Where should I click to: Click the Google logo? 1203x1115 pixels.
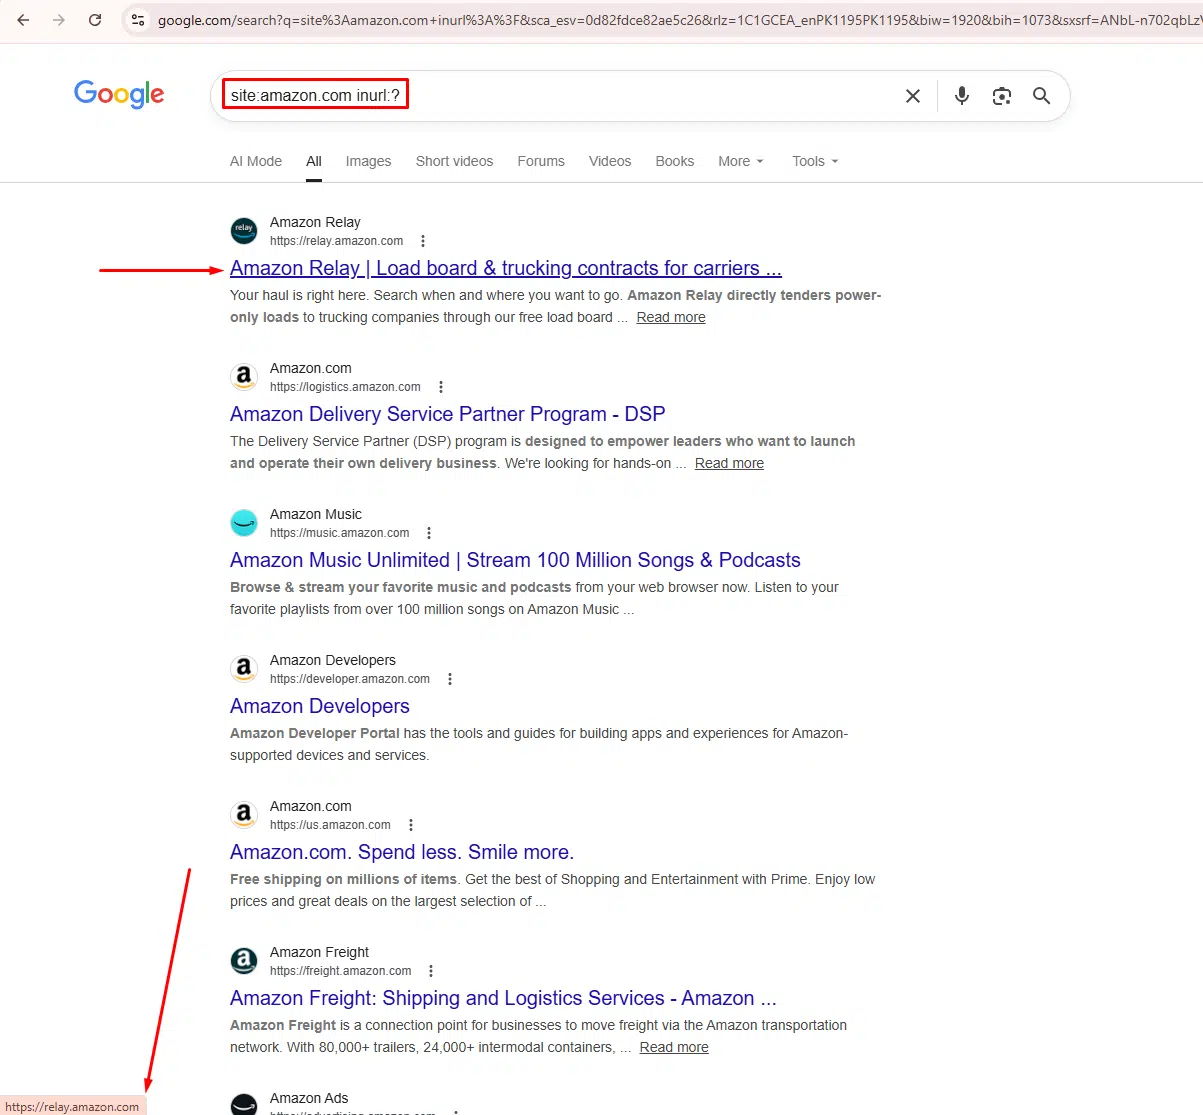(119, 94)
